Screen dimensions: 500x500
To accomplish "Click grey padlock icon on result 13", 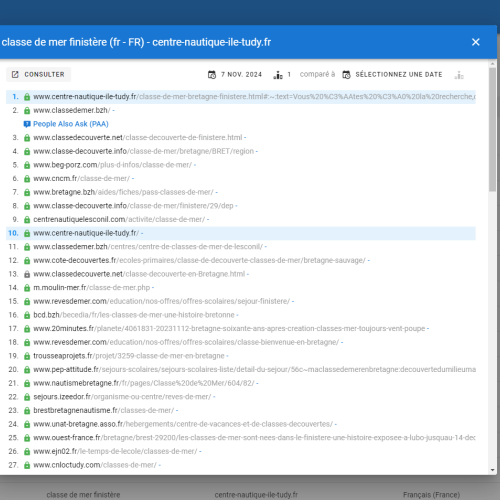I will coord(27,274).
